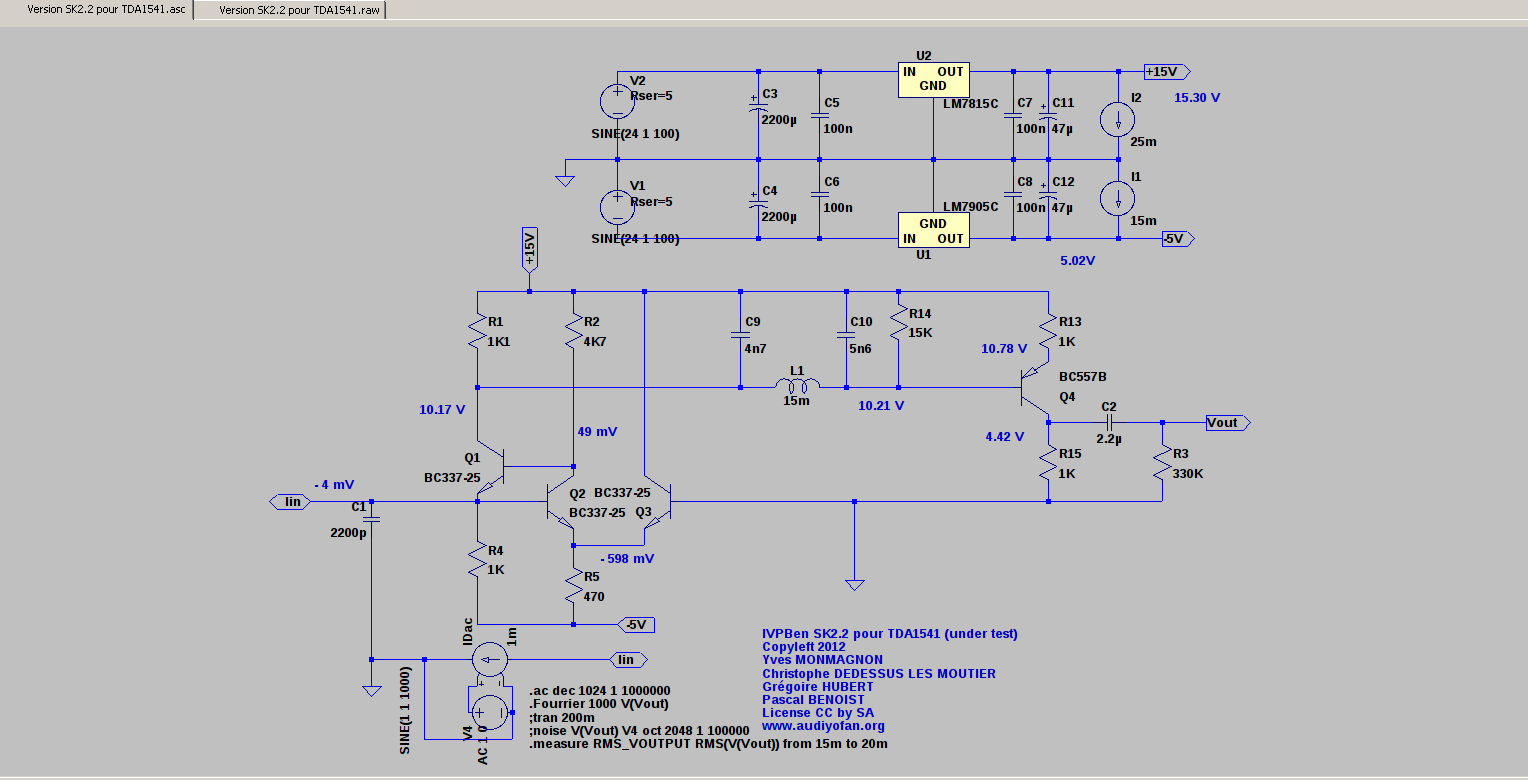Viewport: 1528px width, 780px height.
Task: Click the Iin label next to IDac
Action: 629,659
